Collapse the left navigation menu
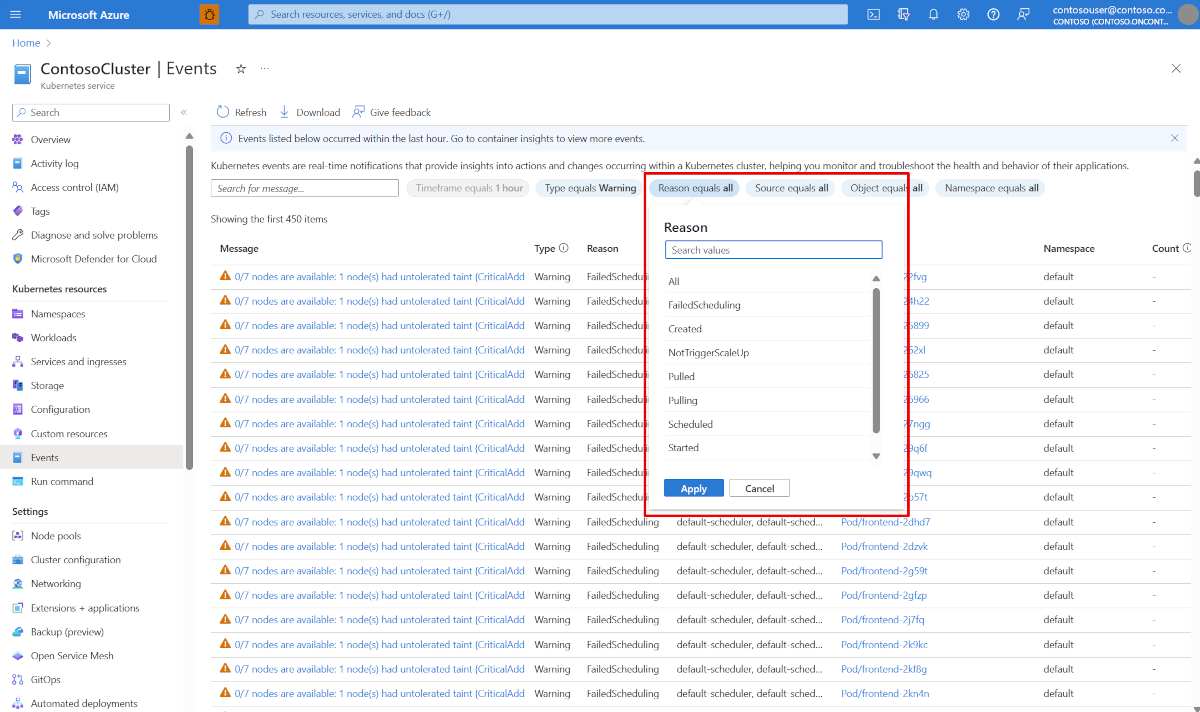Screen dimensions: 1200x712 click(184, 112)
